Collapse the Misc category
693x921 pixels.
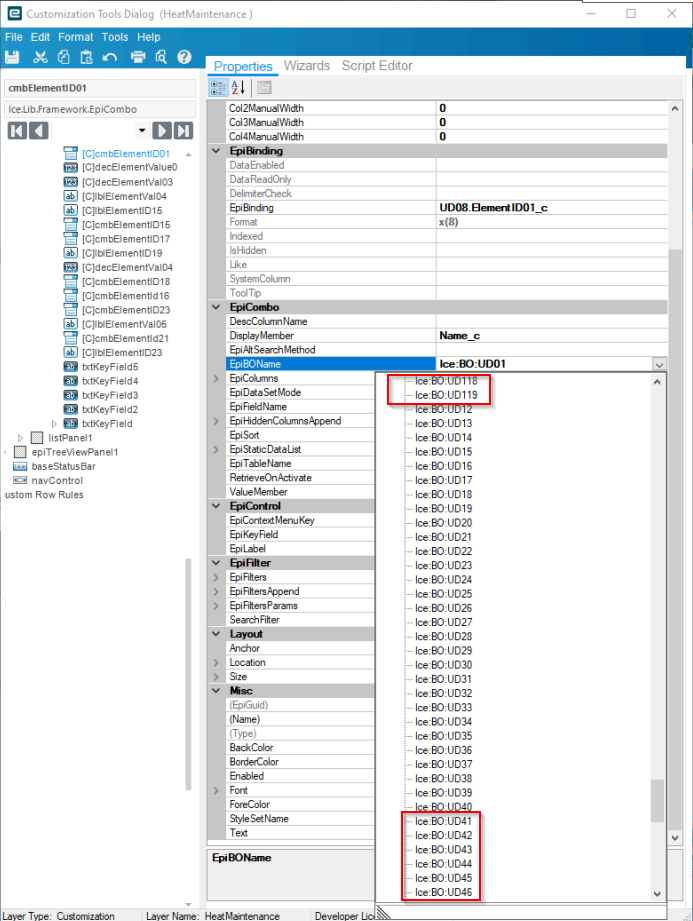coord(216,691)
